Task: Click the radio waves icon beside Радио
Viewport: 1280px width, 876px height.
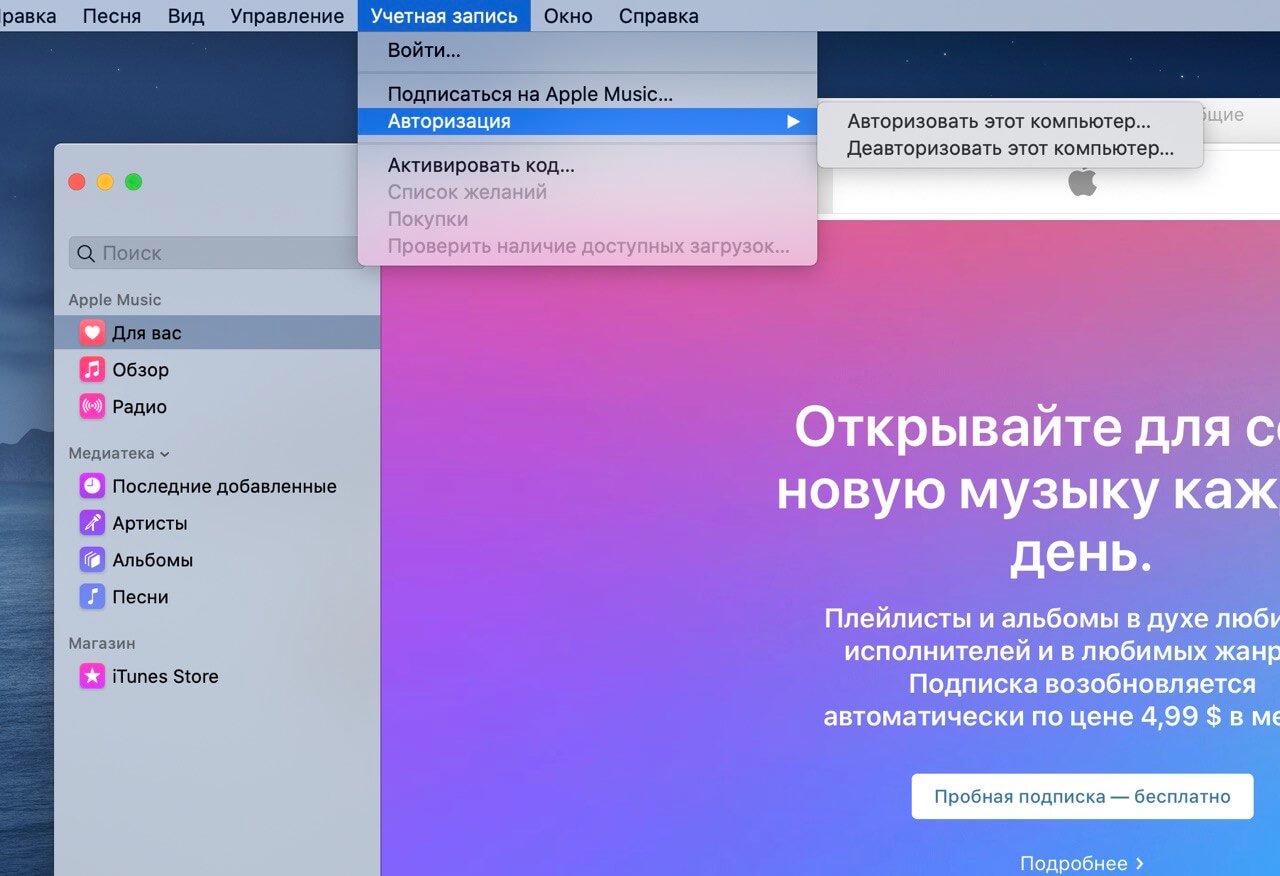Action: (92, 407)
